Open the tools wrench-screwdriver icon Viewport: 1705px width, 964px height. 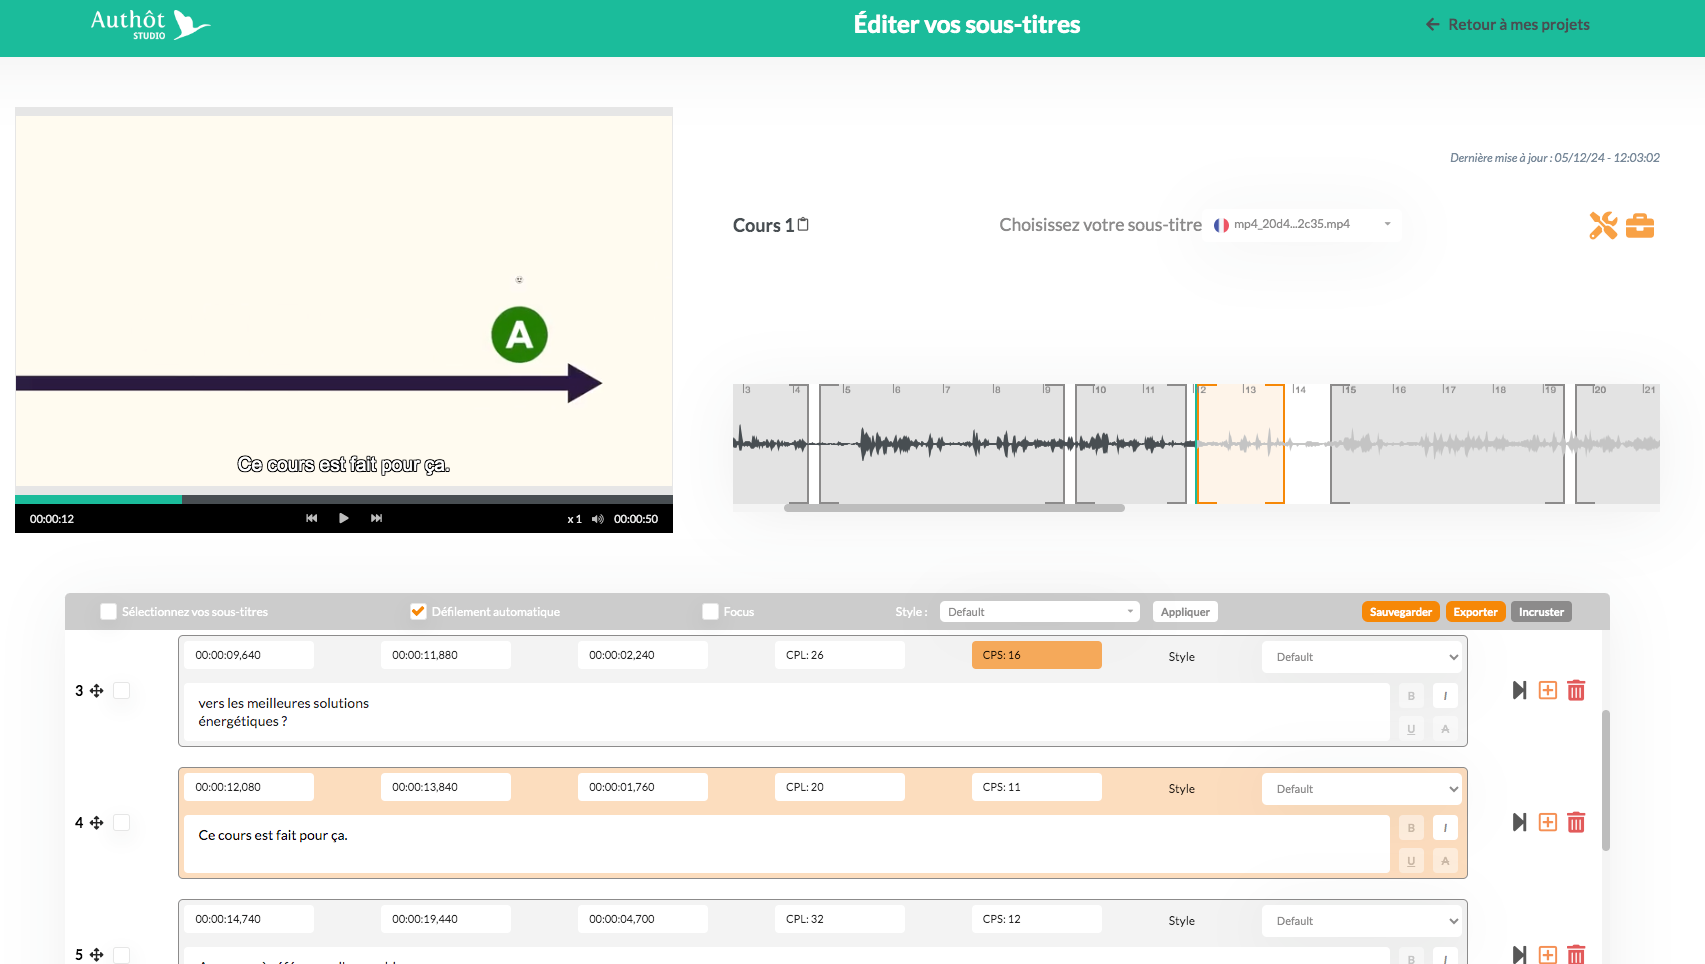[1603, 226]
